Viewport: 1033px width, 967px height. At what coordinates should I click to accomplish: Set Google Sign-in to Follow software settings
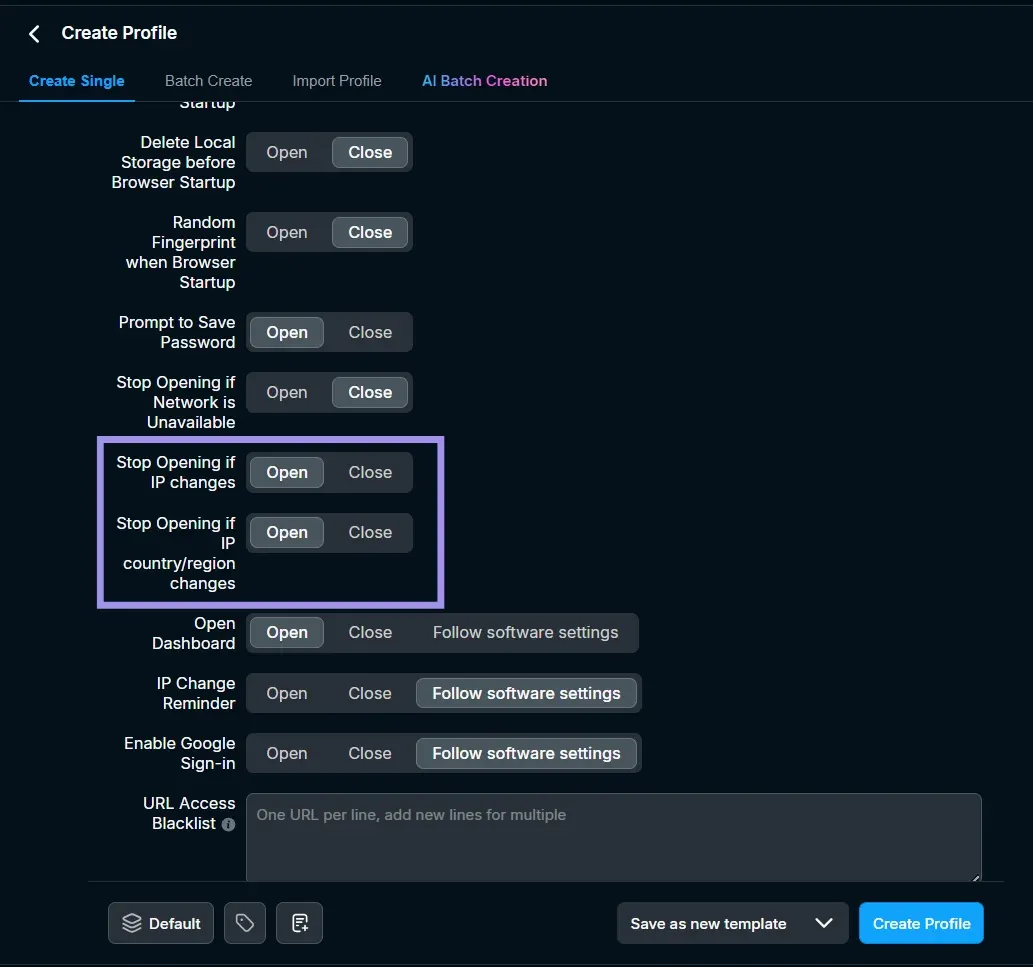click(x=526, y=753)
